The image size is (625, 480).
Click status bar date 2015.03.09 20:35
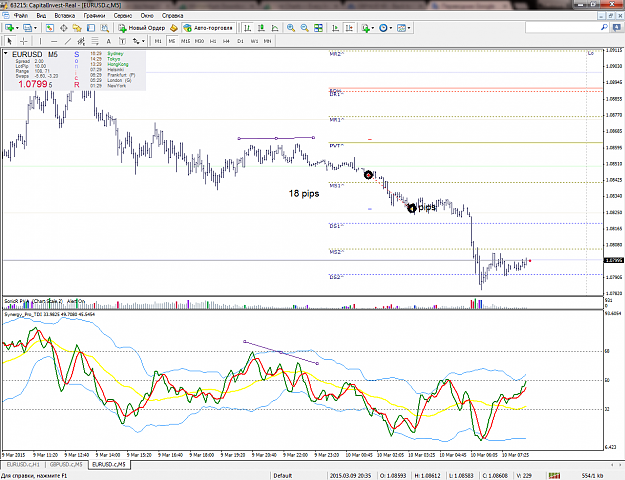tap(350, 476)
